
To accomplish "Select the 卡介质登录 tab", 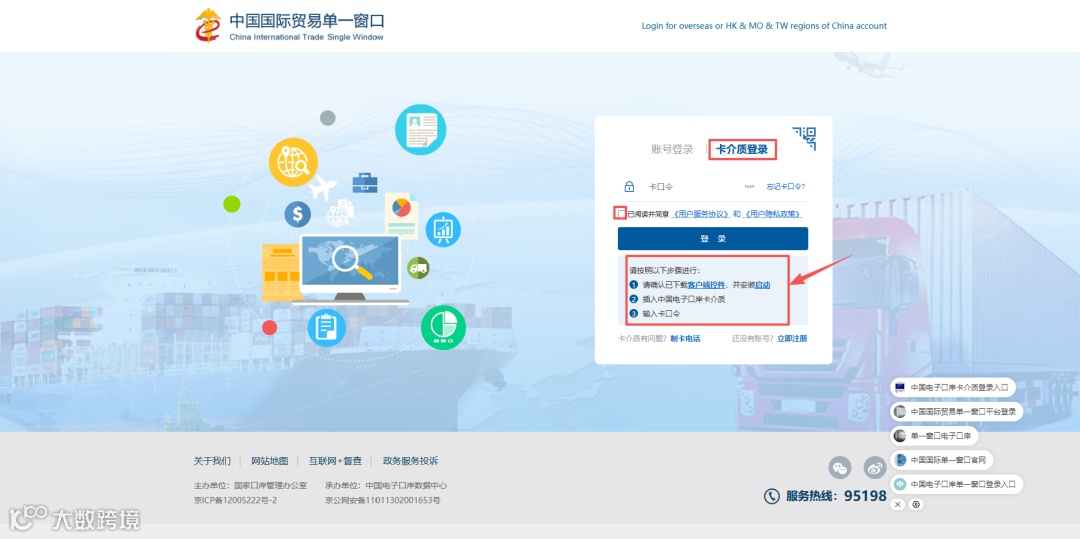I will pyautogui.click(x=742, y=149).
